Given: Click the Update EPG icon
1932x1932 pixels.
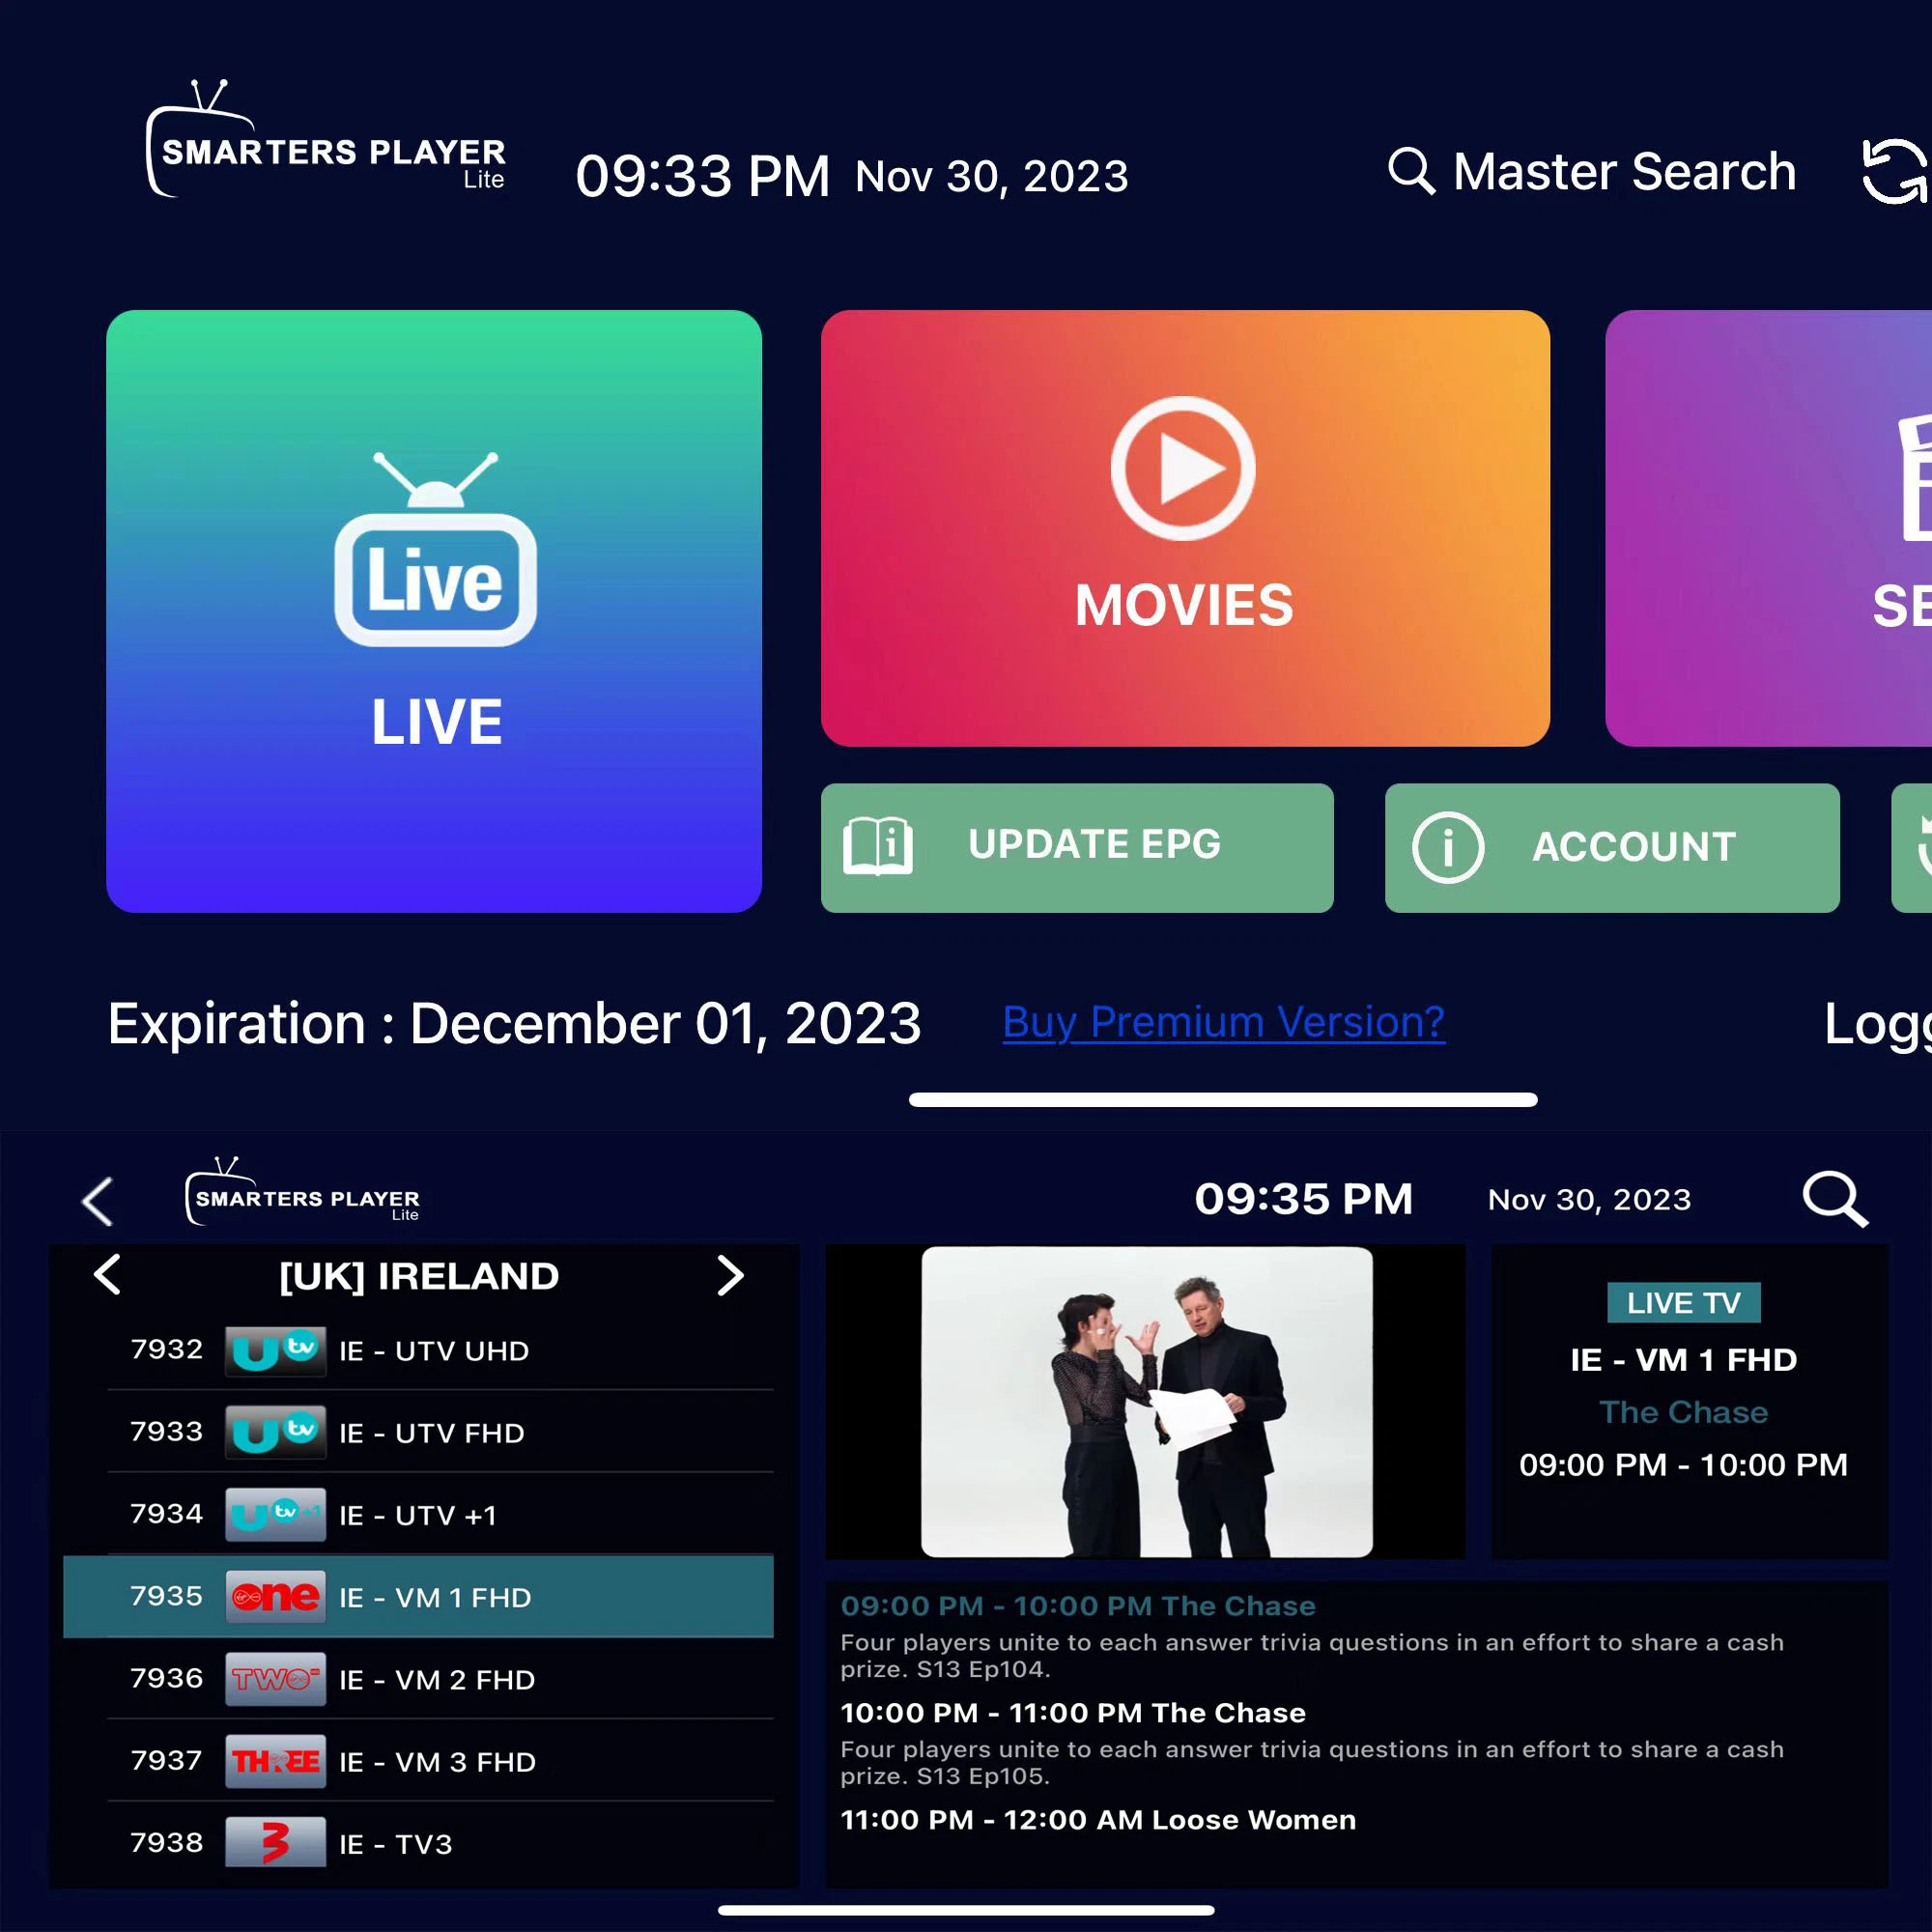Looking at the screenshot, I should click(881, 847).
